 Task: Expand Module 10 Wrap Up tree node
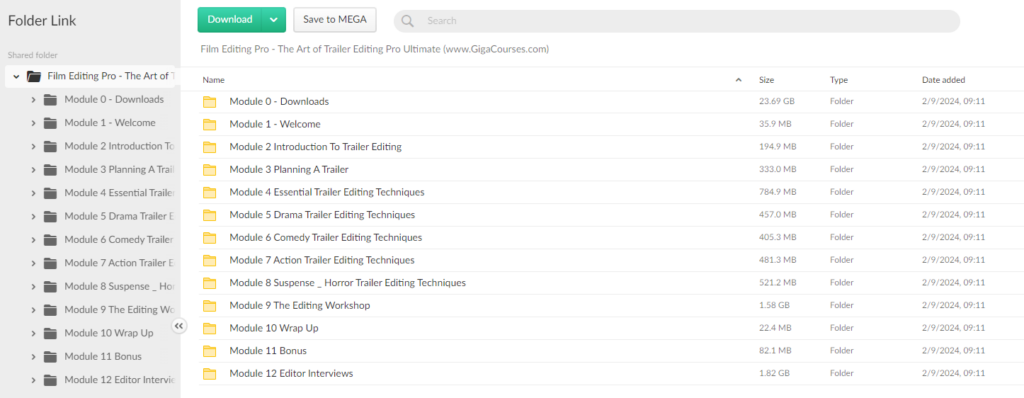point(33,333)
